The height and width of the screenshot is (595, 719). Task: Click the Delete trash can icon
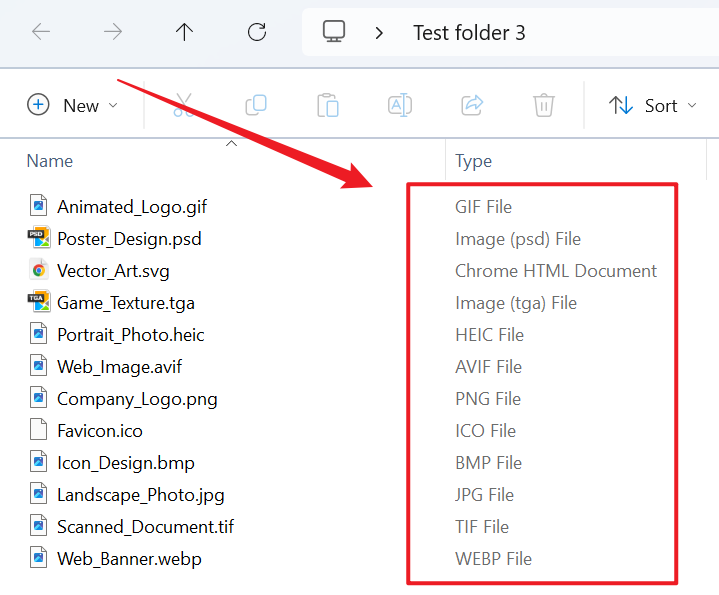click(543, 105)
